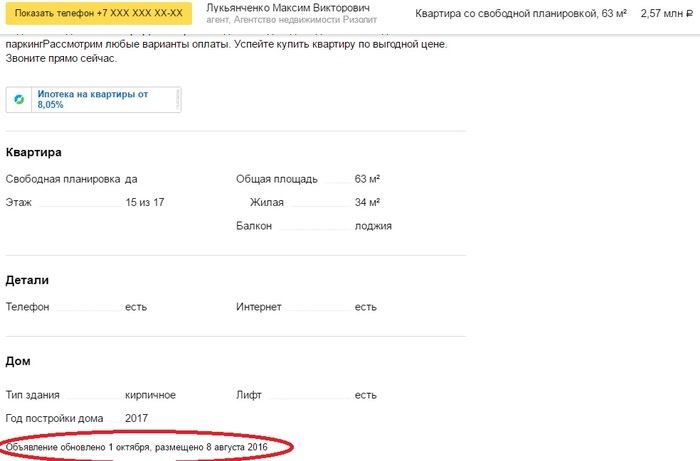The height and width of the screenshot is (461, 700).
Task: Click the 'Свободная планировка' label
Action: point(63,179)
